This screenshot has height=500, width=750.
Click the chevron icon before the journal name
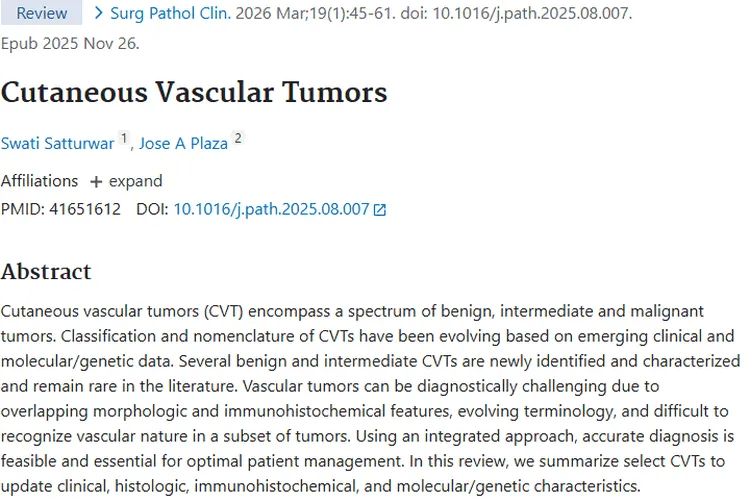(x=100, y=14)
